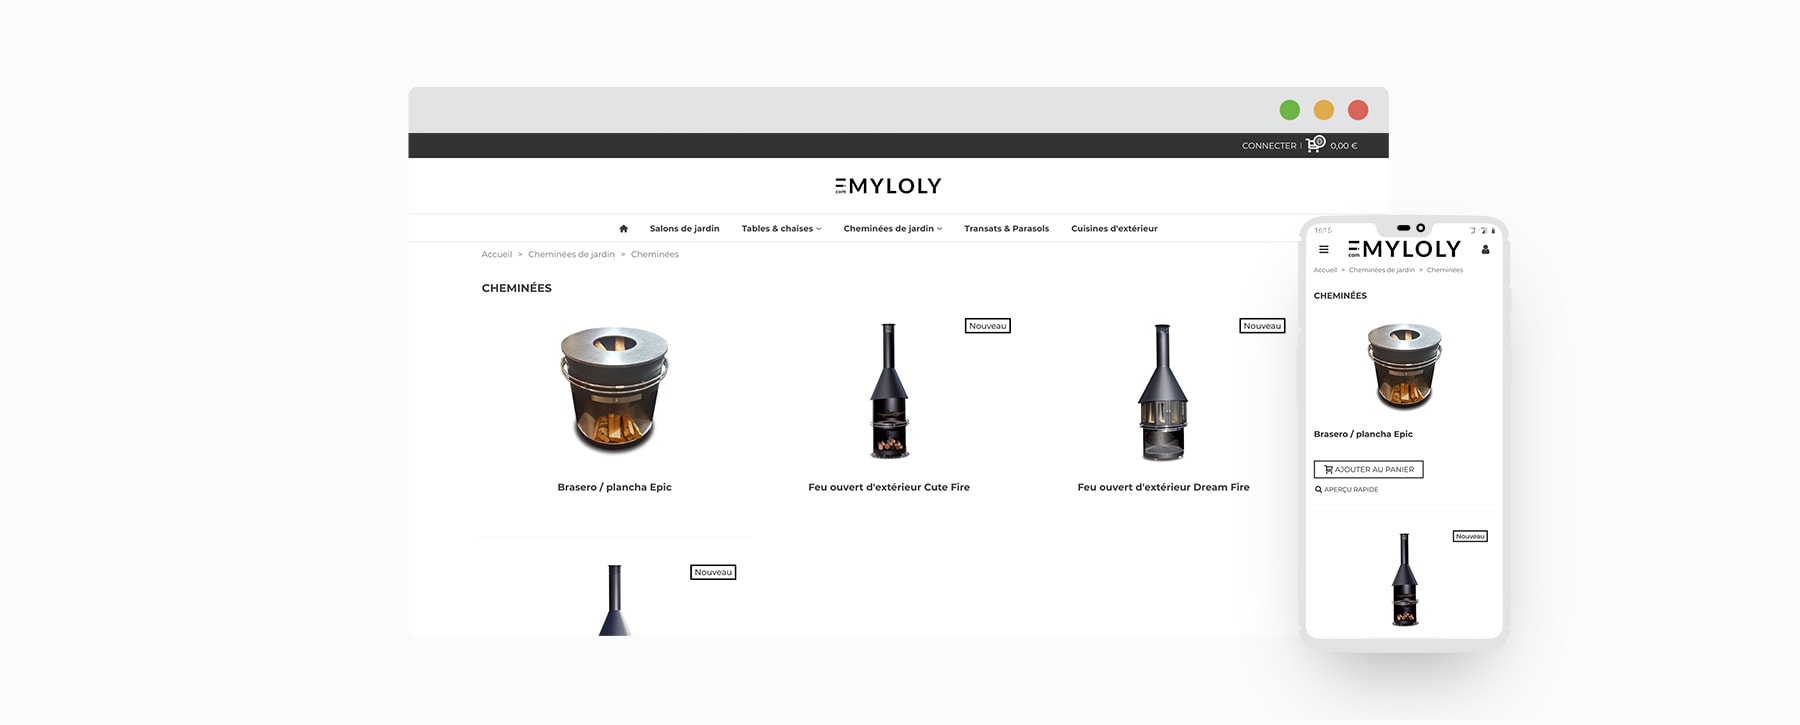Select the Dream Fire fireplace thumbnail
Screen dimensions: 1800x725
click(1163, 392)
